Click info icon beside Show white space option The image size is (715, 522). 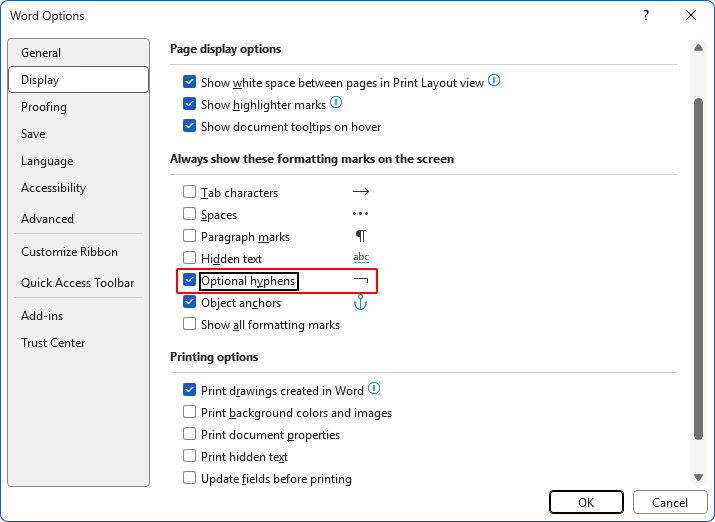(494, 82)
